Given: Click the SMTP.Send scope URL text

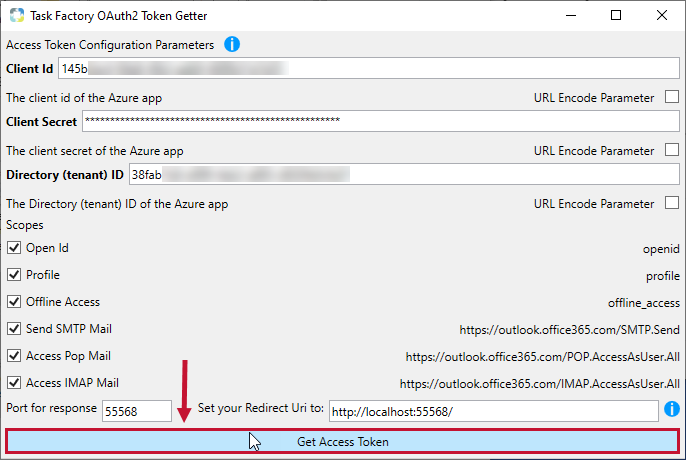Looking at the screenshot, I should click(x=570, y=330).
